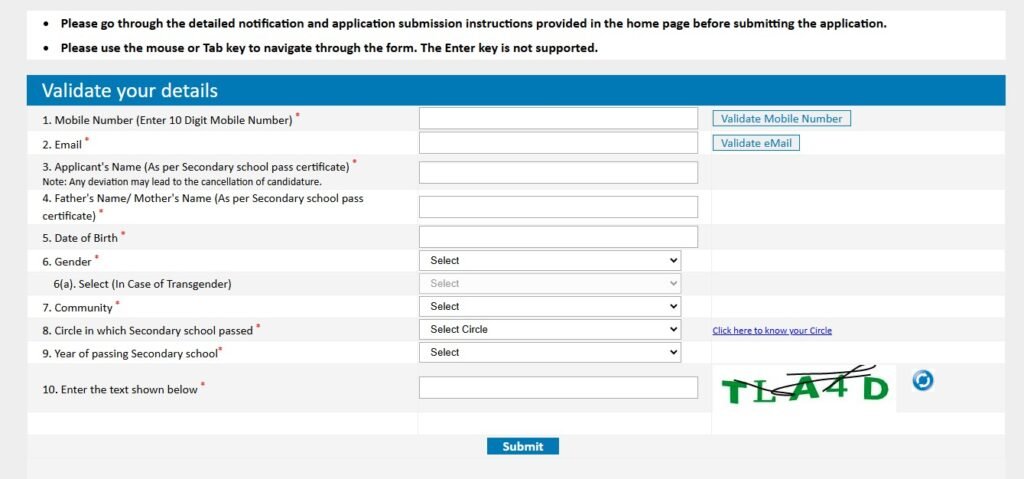Image resolution: width=1024 pixels, height=479 pixels.
Task: Open Click here to know your Circle link
Action: point(772,331)
